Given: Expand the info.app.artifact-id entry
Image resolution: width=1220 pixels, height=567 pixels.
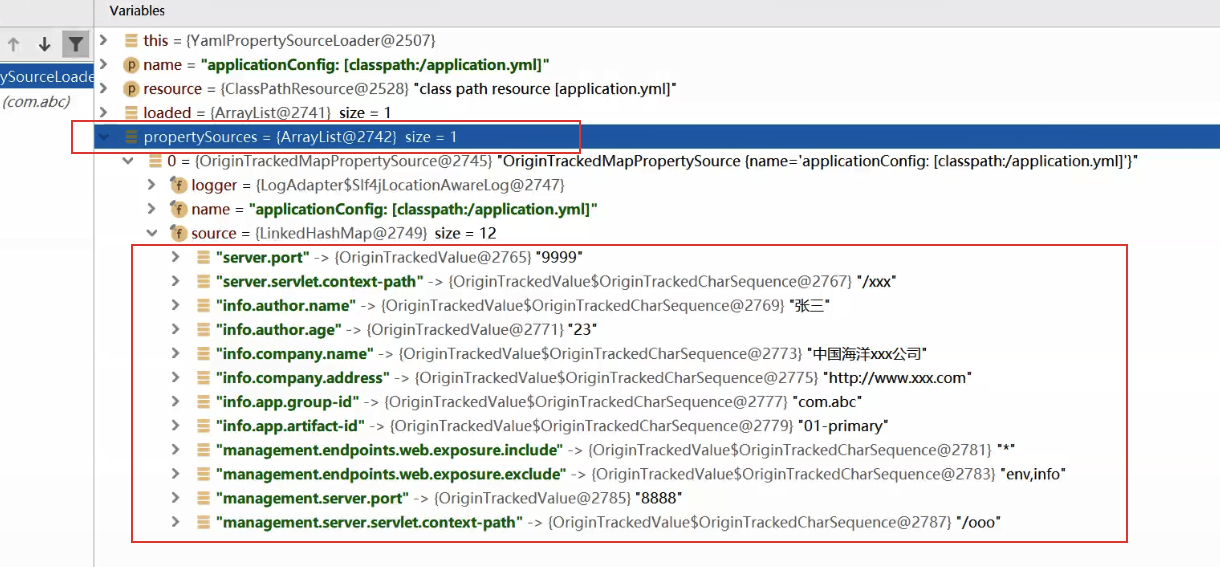Looking at the screenshot, I should point(175,425).
